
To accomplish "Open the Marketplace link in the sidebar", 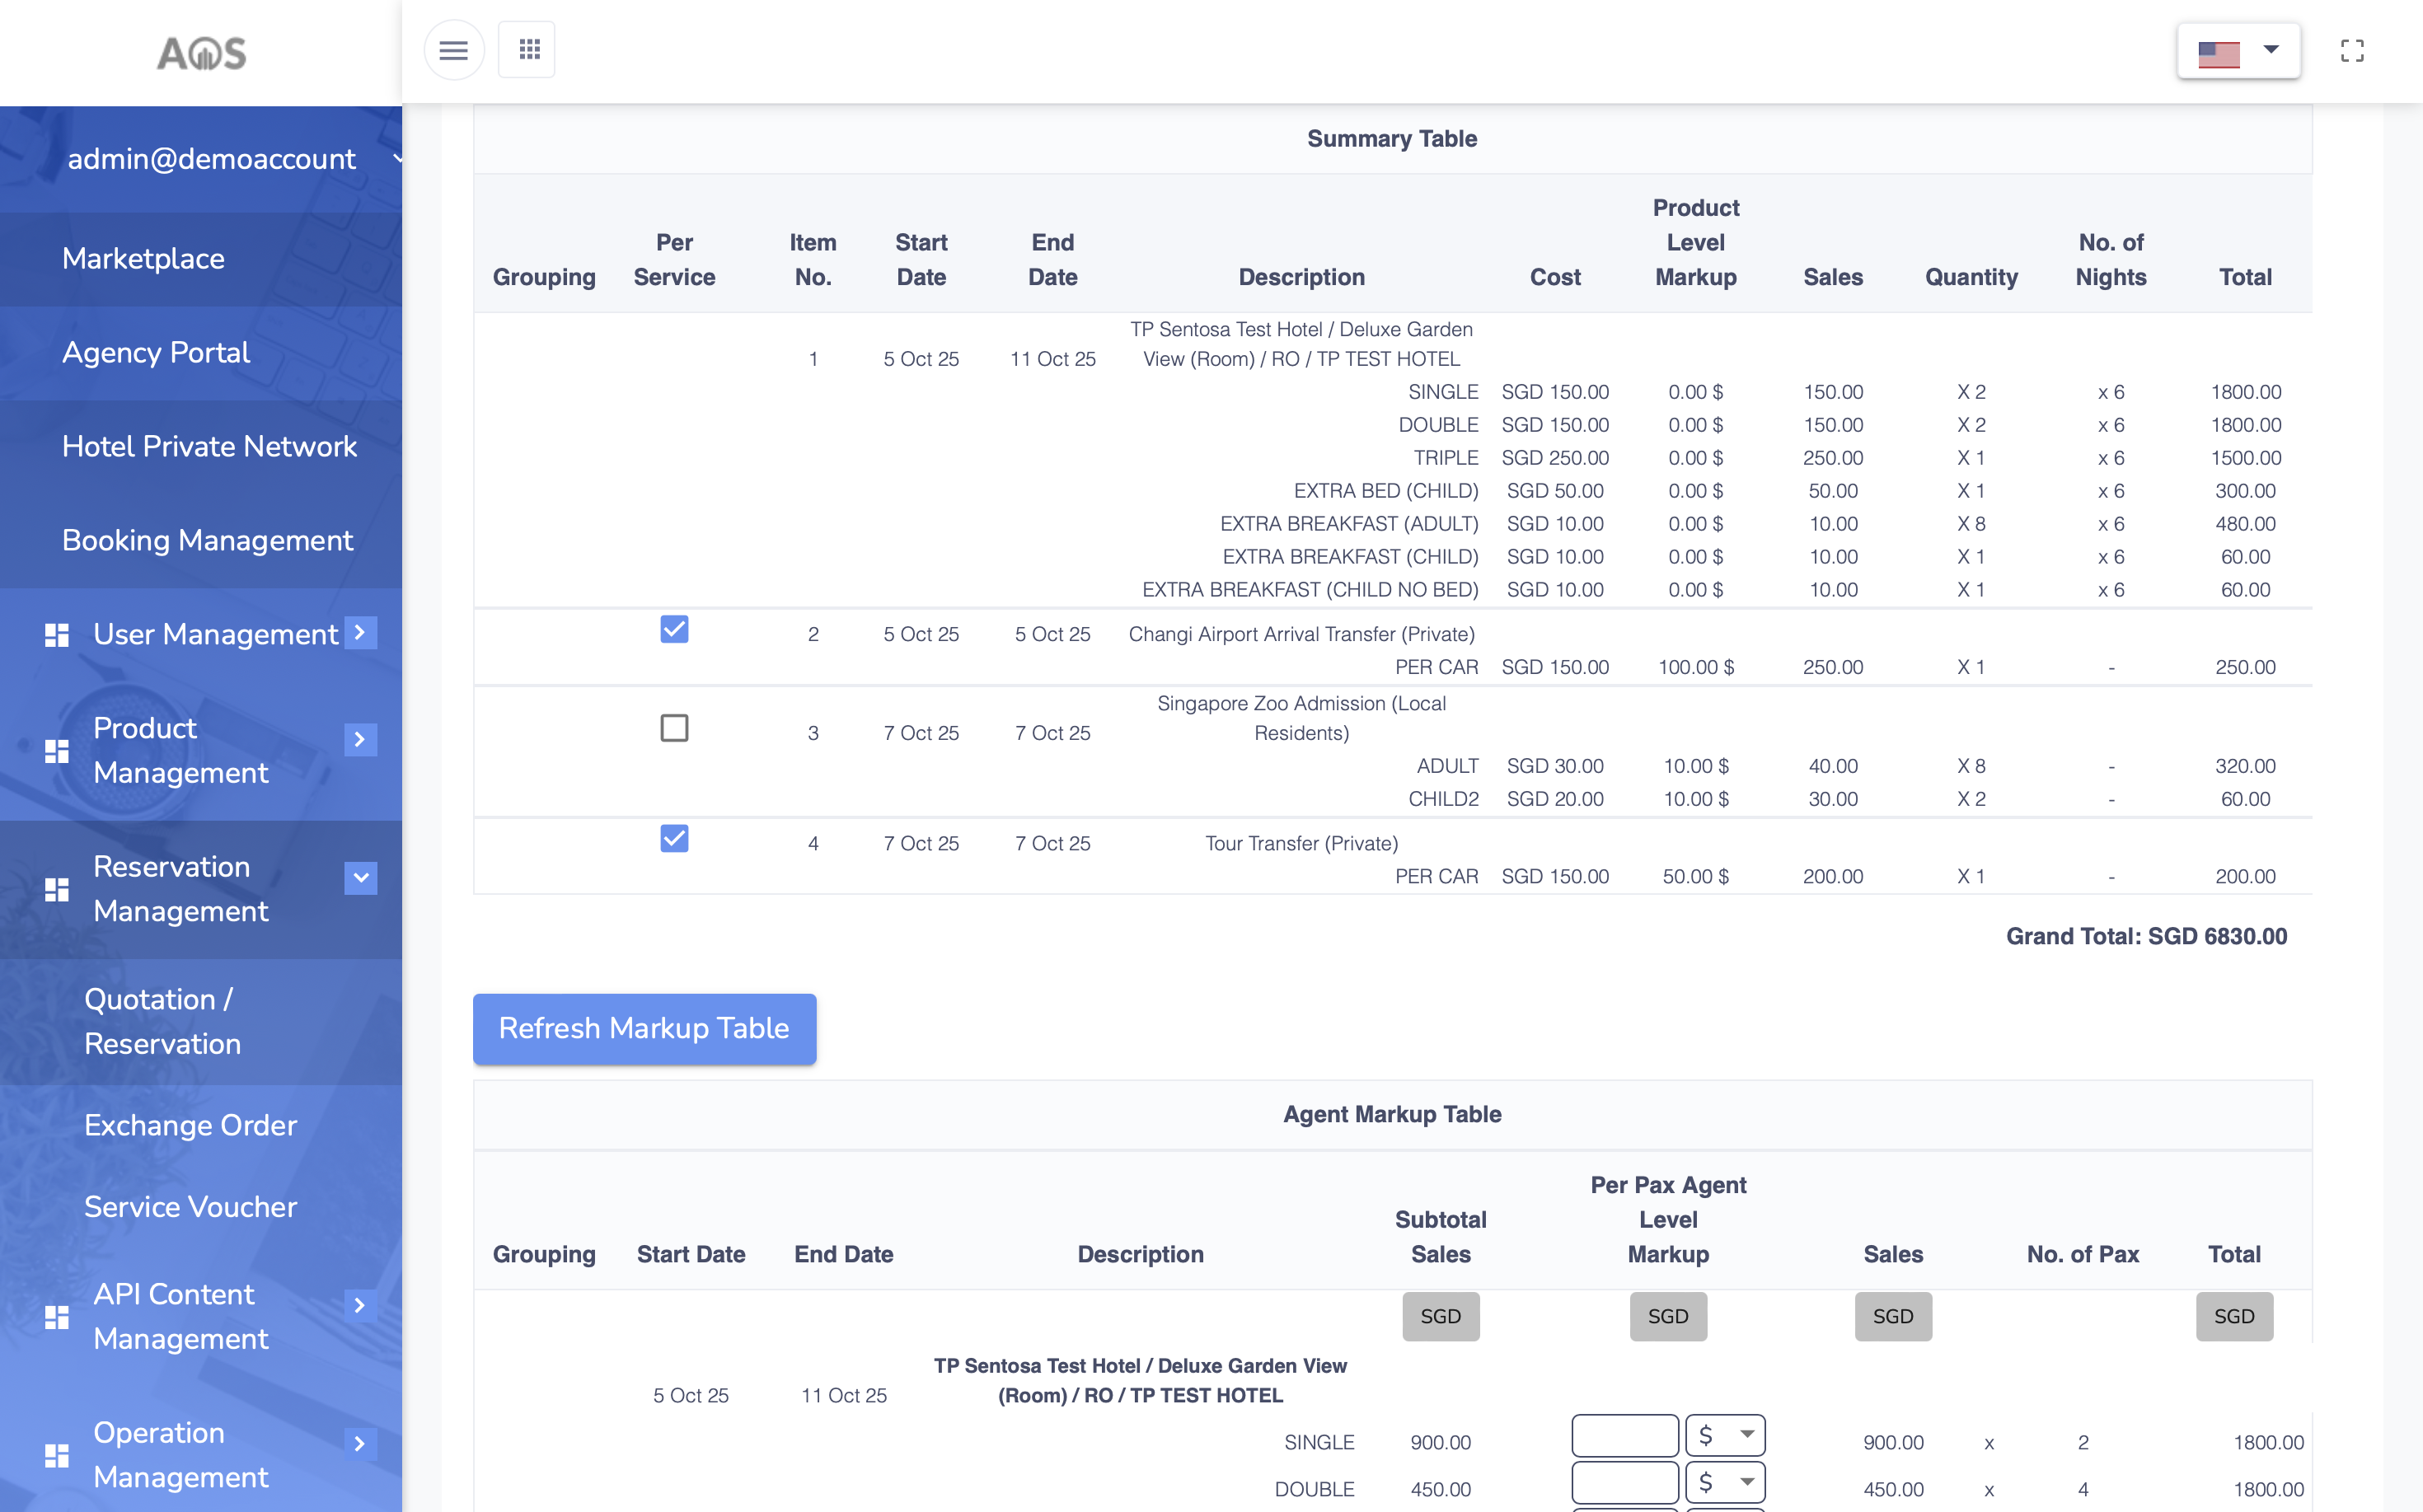I will point(143,259).
